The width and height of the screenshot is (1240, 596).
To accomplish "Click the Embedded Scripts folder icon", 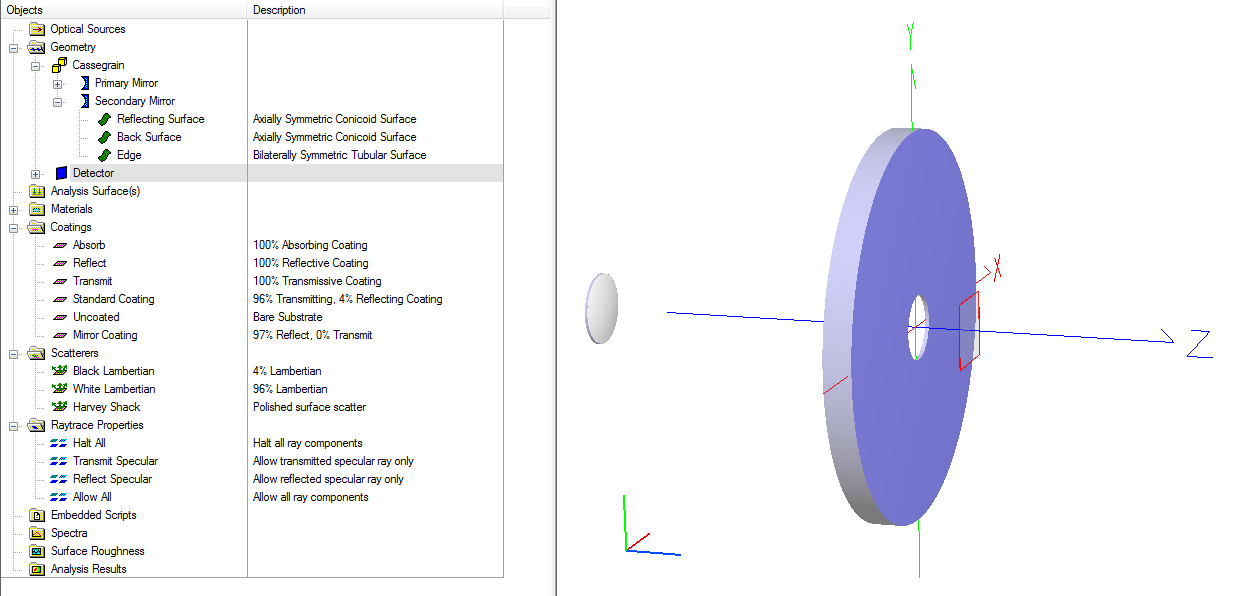I will 37,515.
